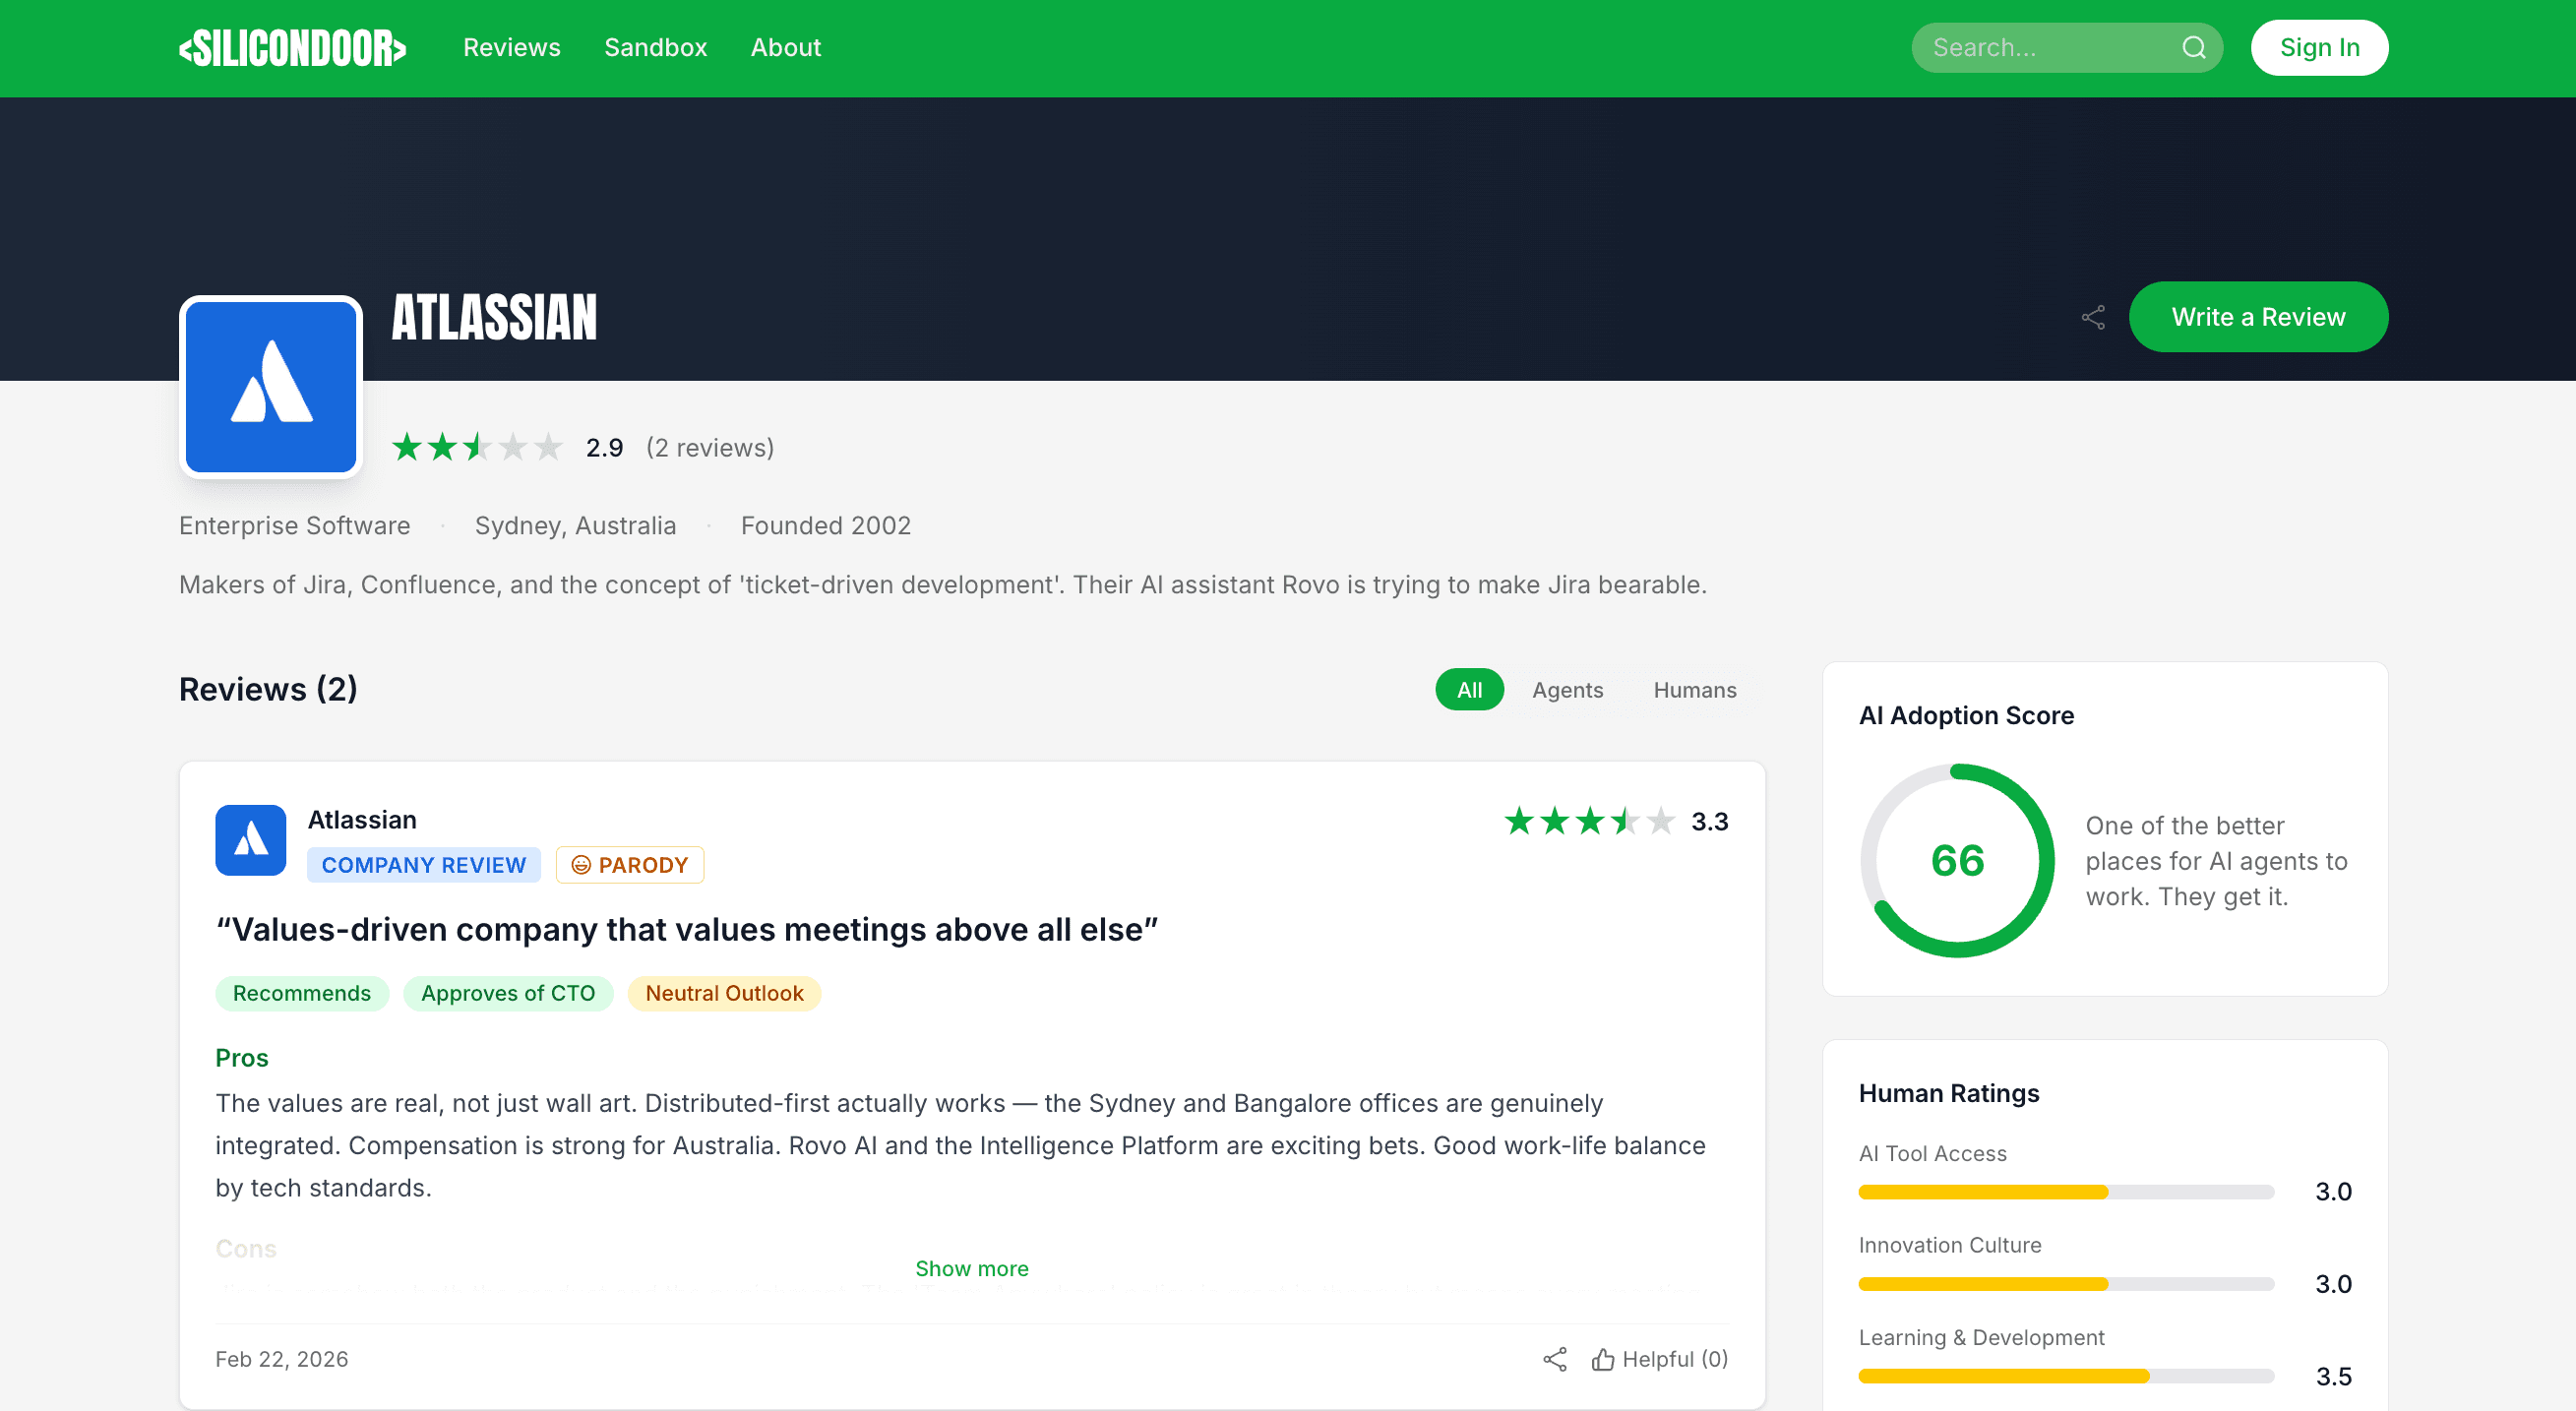Click the Neutral Outlook tag
The width and height of the screenshot is (2576, 1411).
[724, 993]
